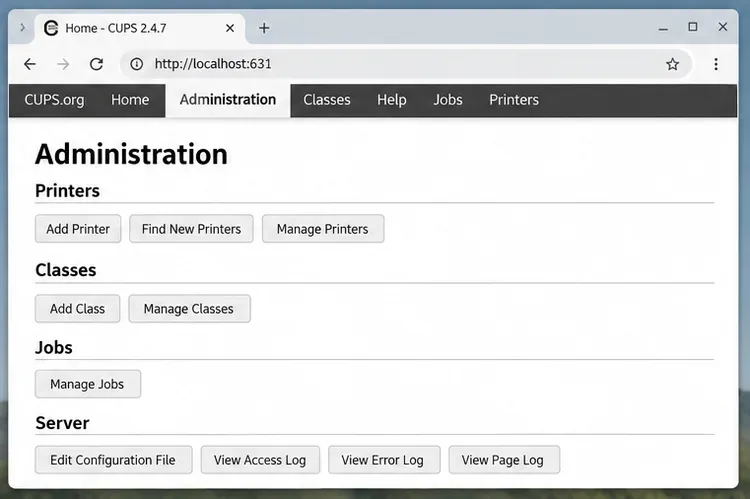Open Manage Classes
The width and height of the screenshot is (750, 499).
coord(189,309)
